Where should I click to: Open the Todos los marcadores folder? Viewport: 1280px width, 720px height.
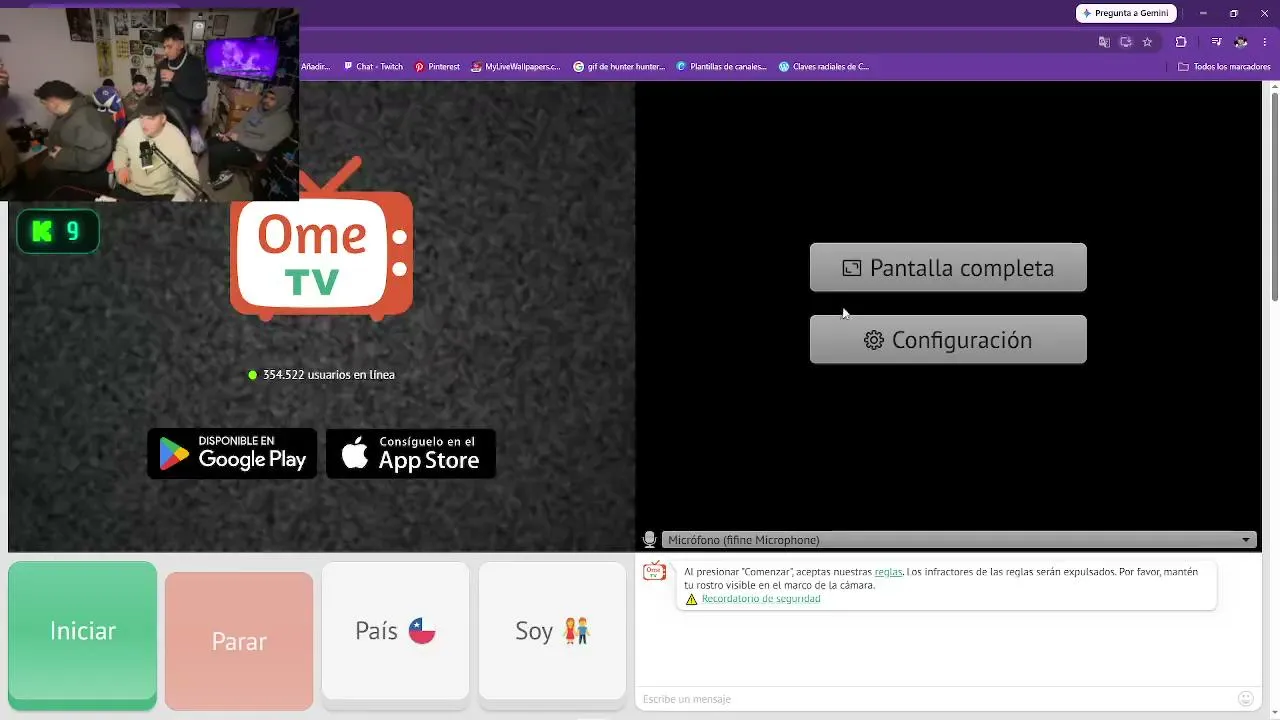pos(1225,67)
